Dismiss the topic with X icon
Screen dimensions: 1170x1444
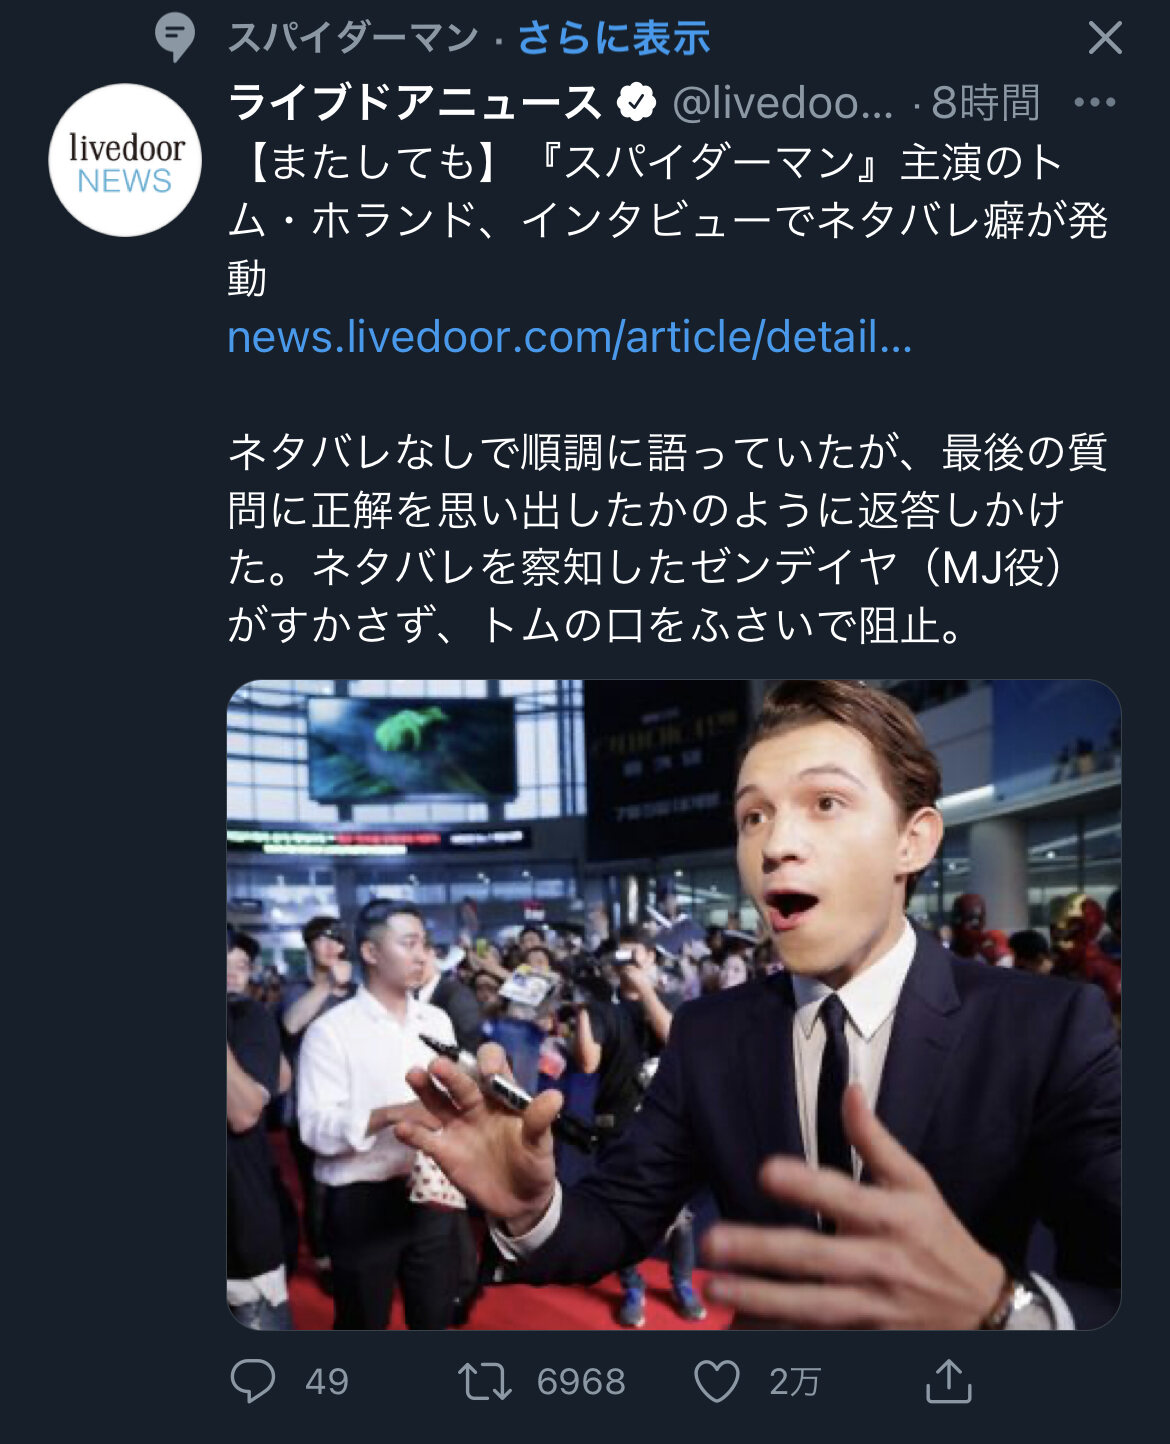1105,38
